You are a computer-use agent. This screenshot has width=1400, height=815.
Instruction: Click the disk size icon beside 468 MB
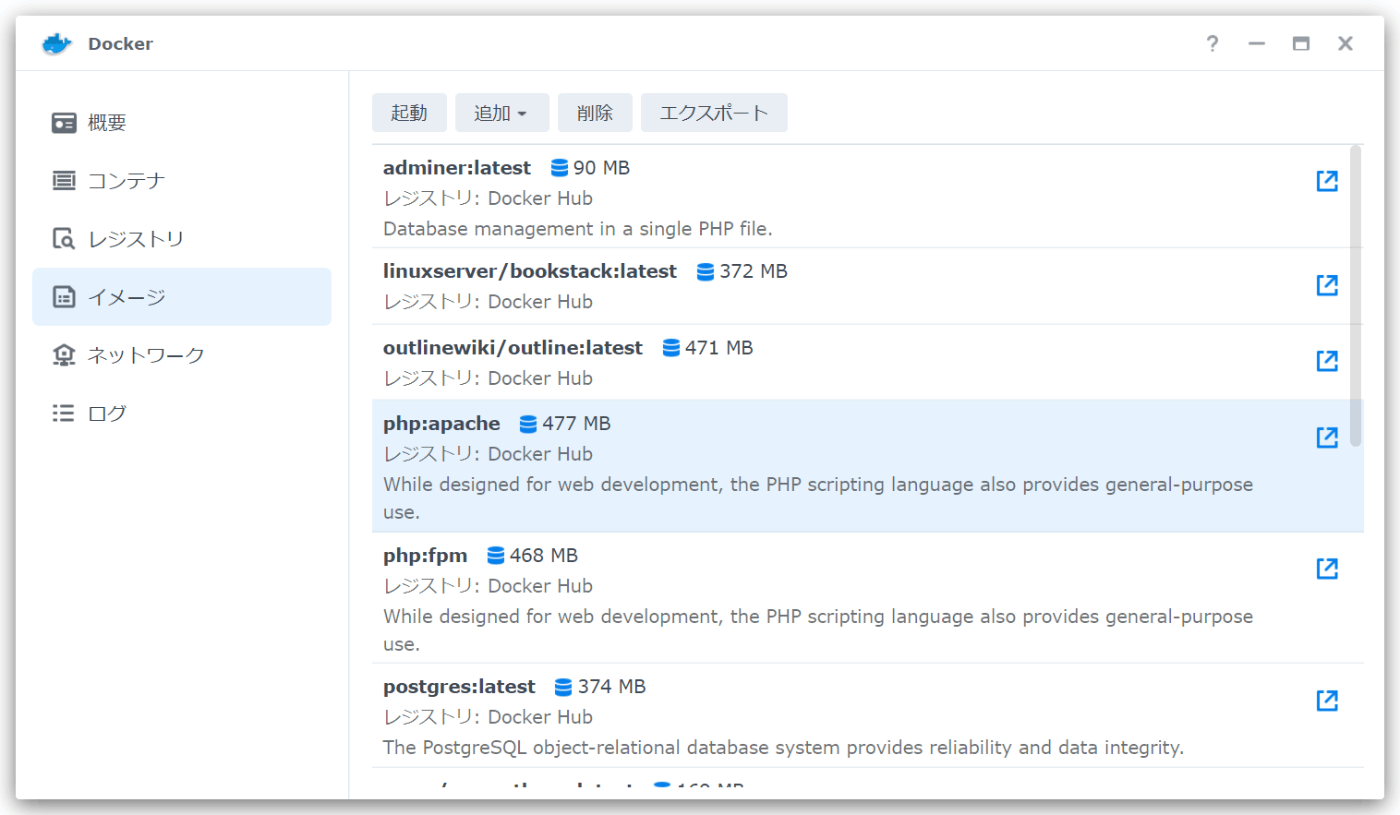point(495,556)
